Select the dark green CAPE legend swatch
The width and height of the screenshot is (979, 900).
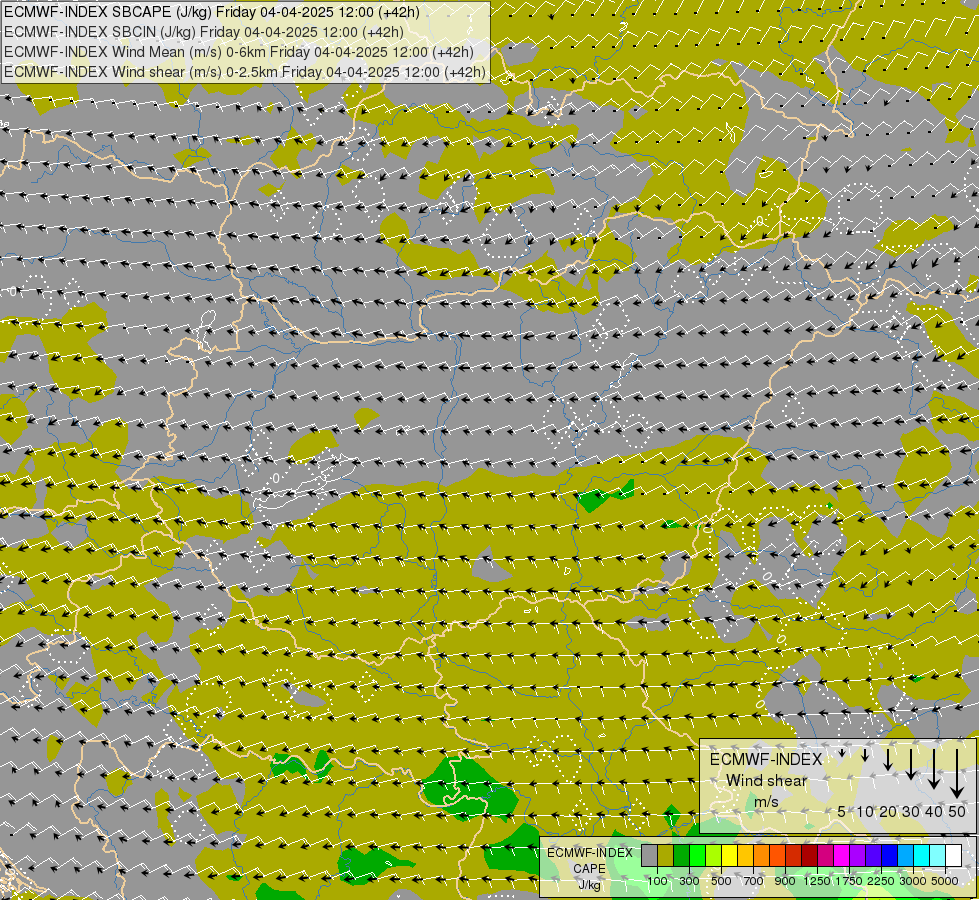(x=681, y=855)
